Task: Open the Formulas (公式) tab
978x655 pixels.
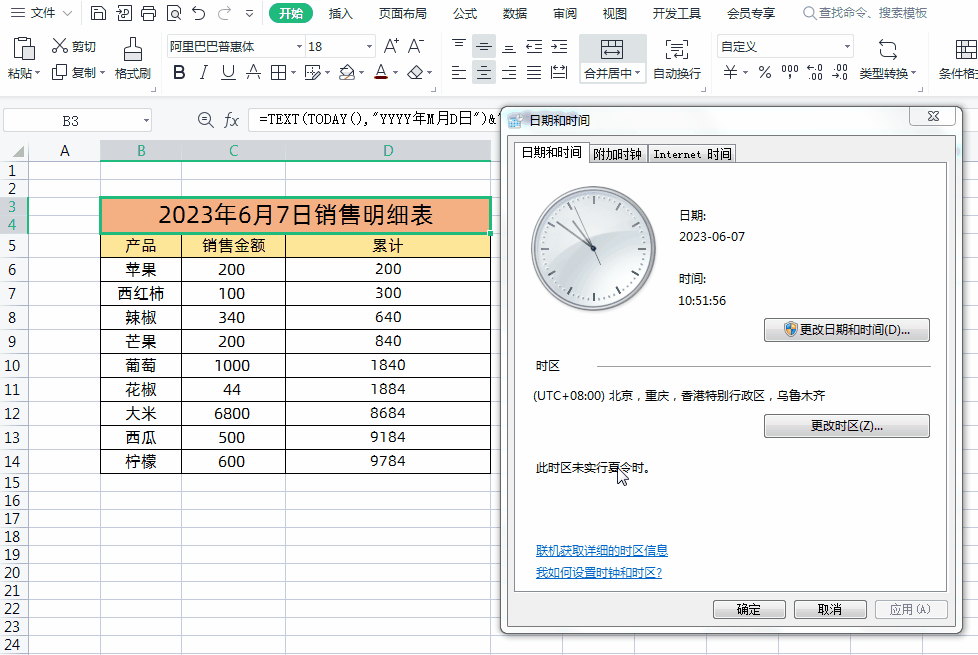Action: click(465, 13)
